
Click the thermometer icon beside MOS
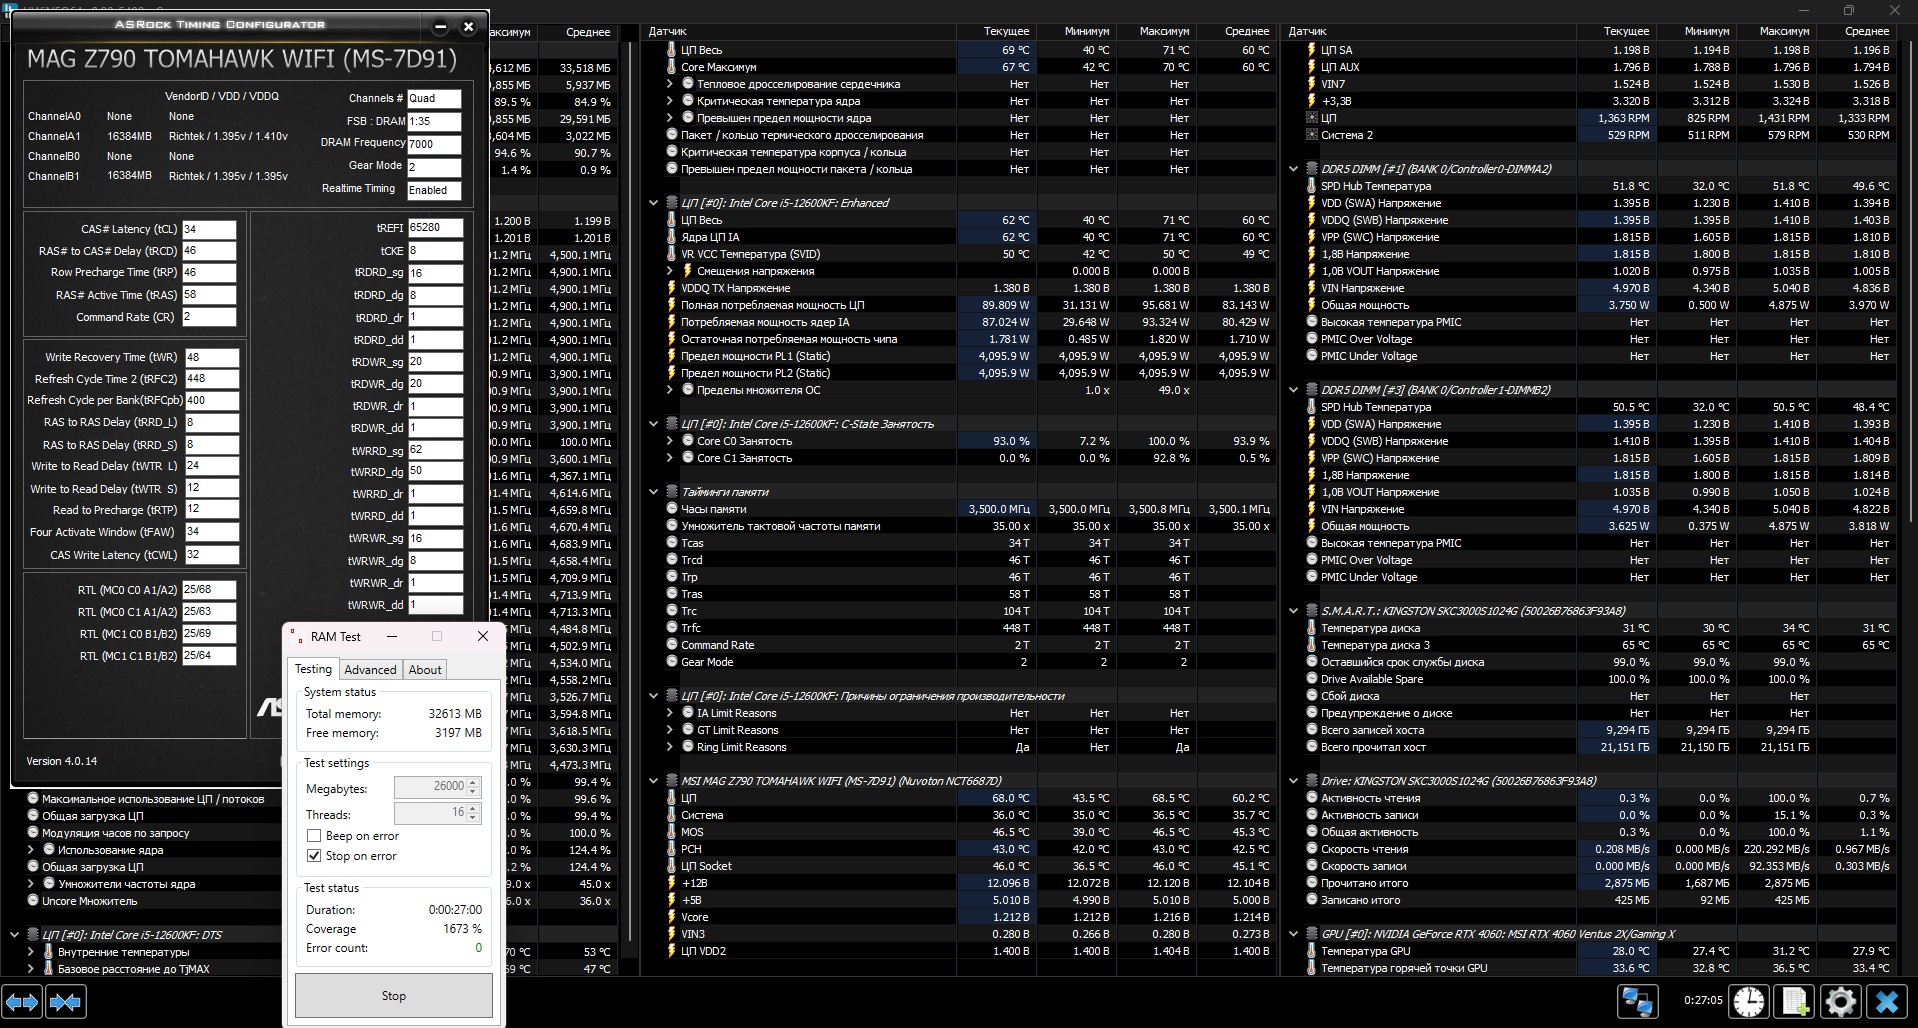click(x=672, y=832)
